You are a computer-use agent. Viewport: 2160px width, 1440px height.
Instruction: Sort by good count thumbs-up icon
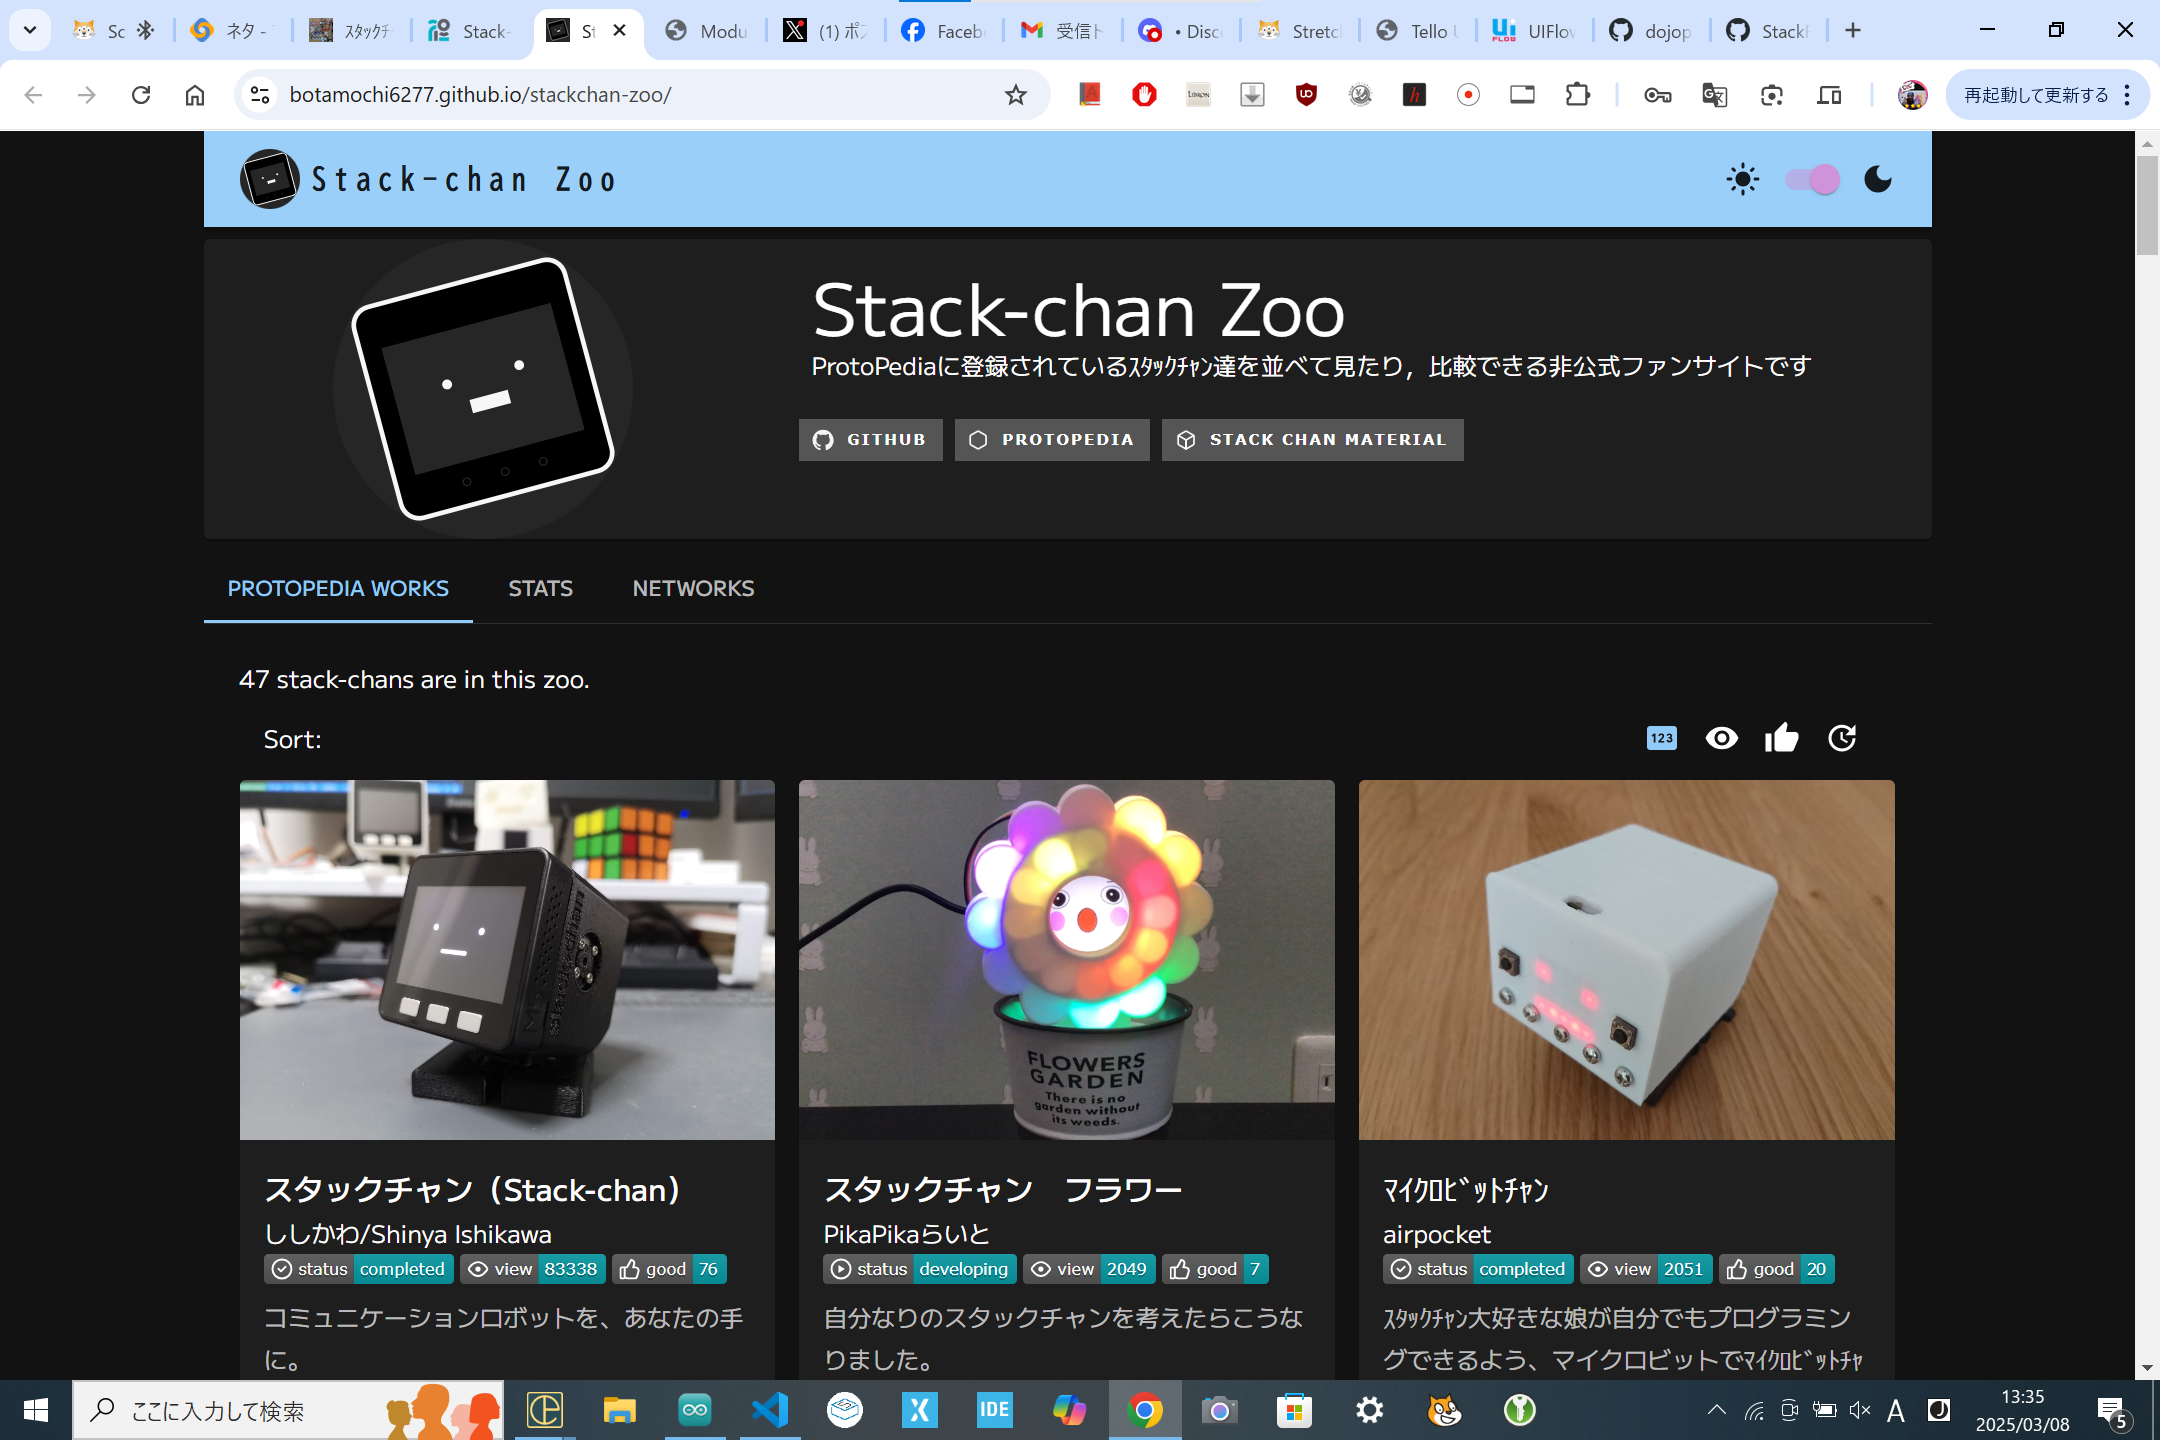coord(1781,738)
